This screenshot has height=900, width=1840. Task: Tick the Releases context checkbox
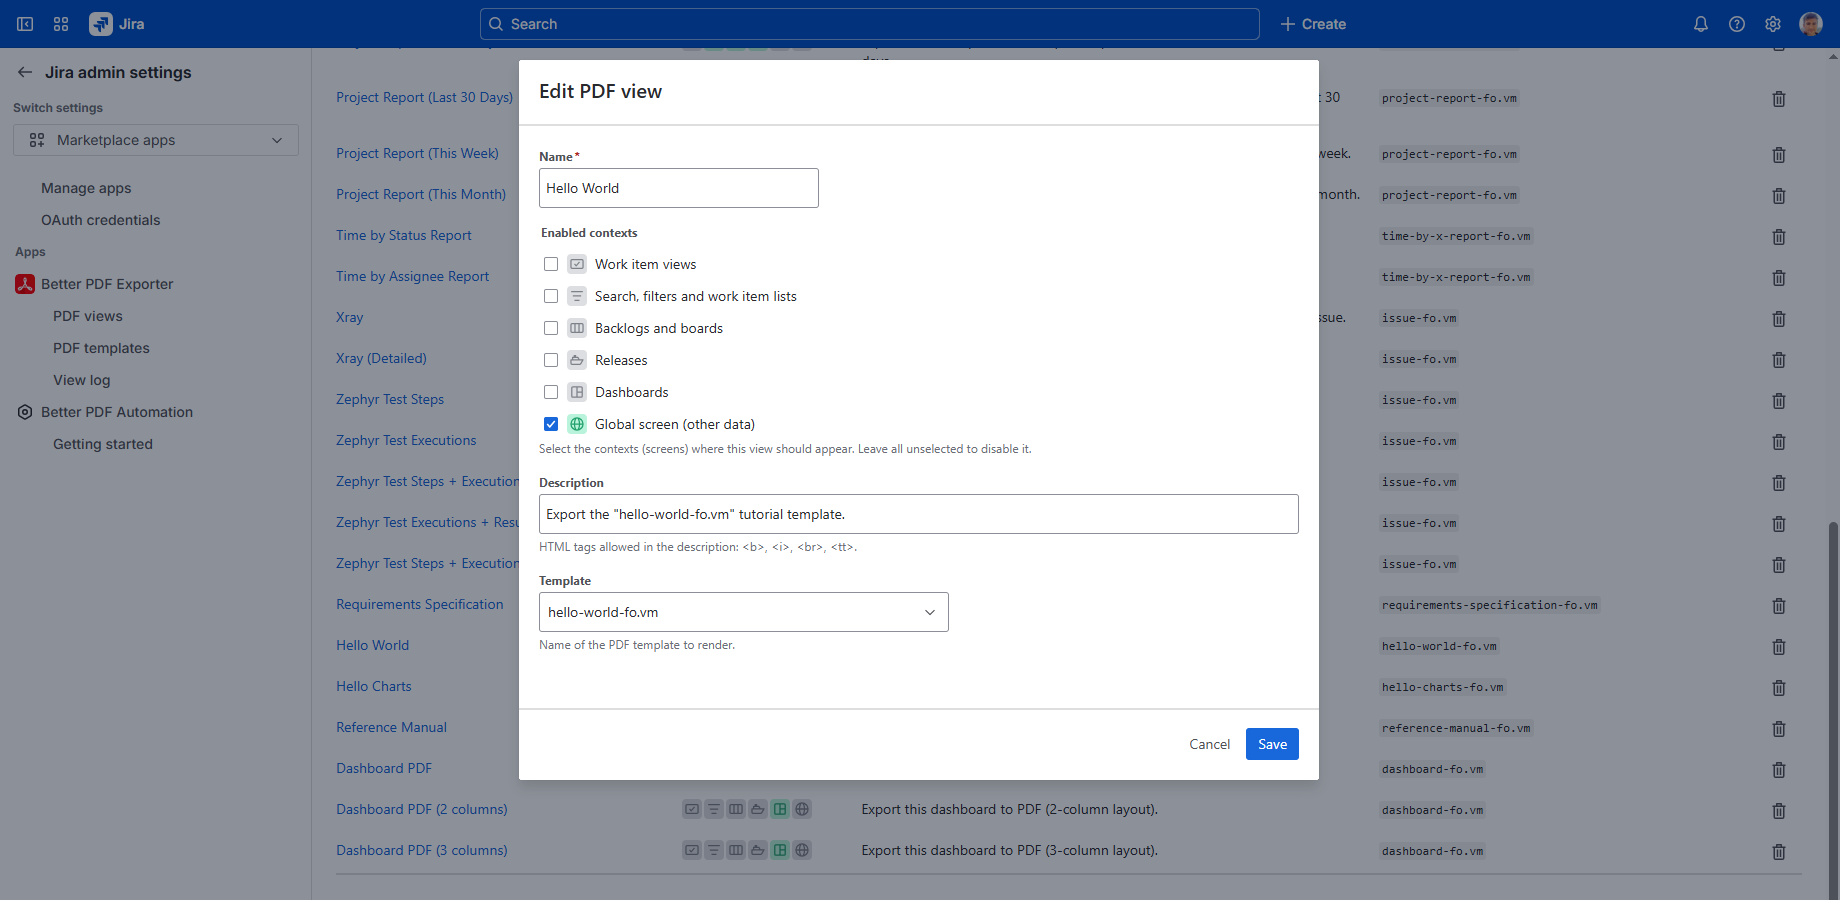pyautogui.click(x=551, y=360)
